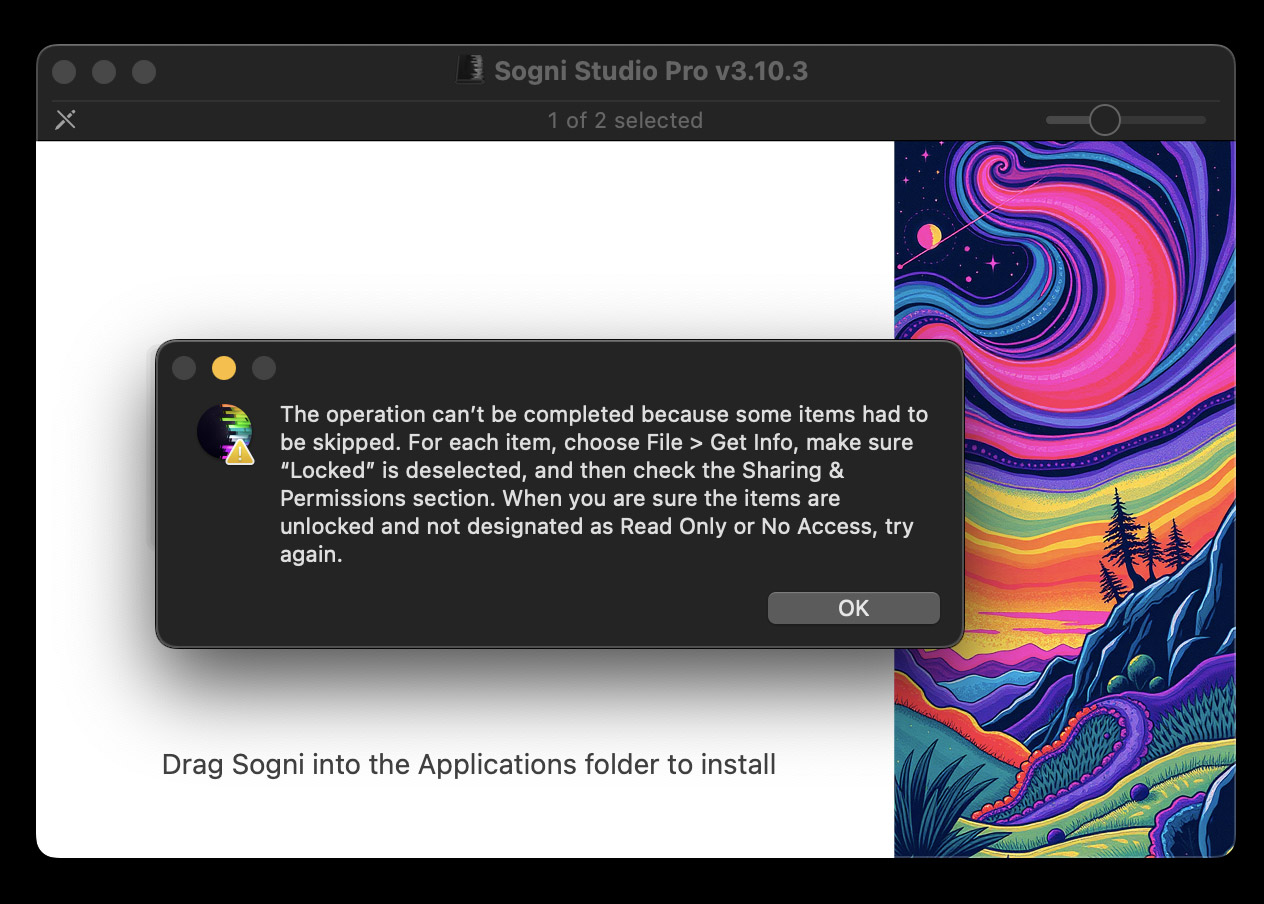Minimize the error dialog with the yellow button
Screen dimensions: 1264x904
point(224,368)
